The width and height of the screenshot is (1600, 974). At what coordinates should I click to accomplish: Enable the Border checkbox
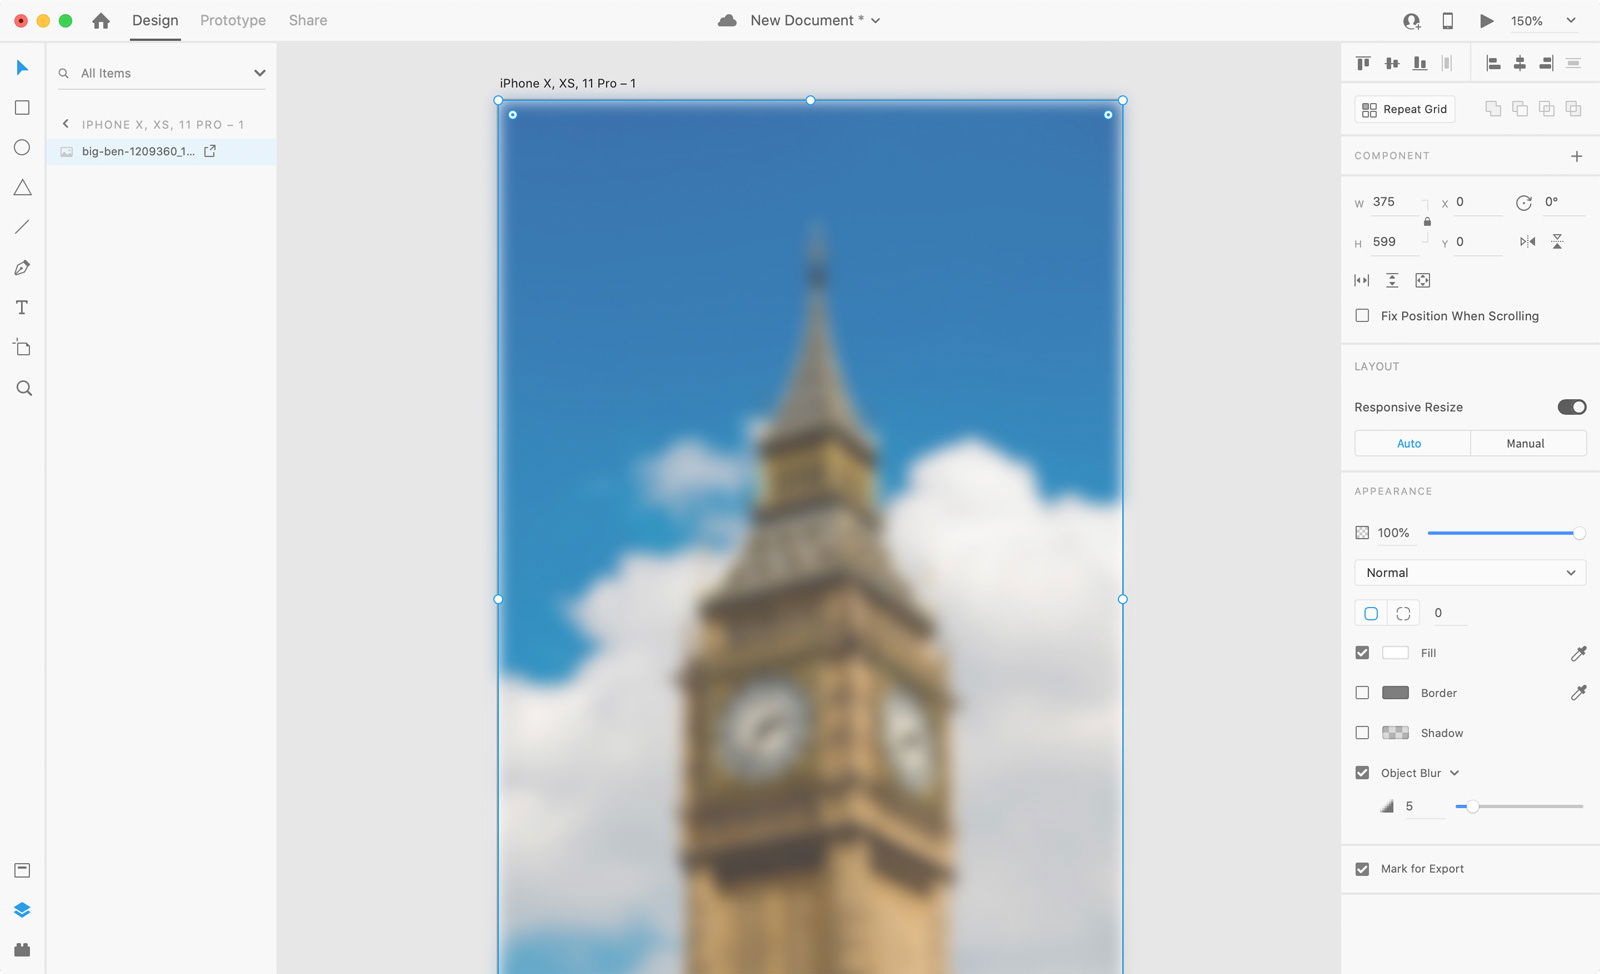[1362, 693]
